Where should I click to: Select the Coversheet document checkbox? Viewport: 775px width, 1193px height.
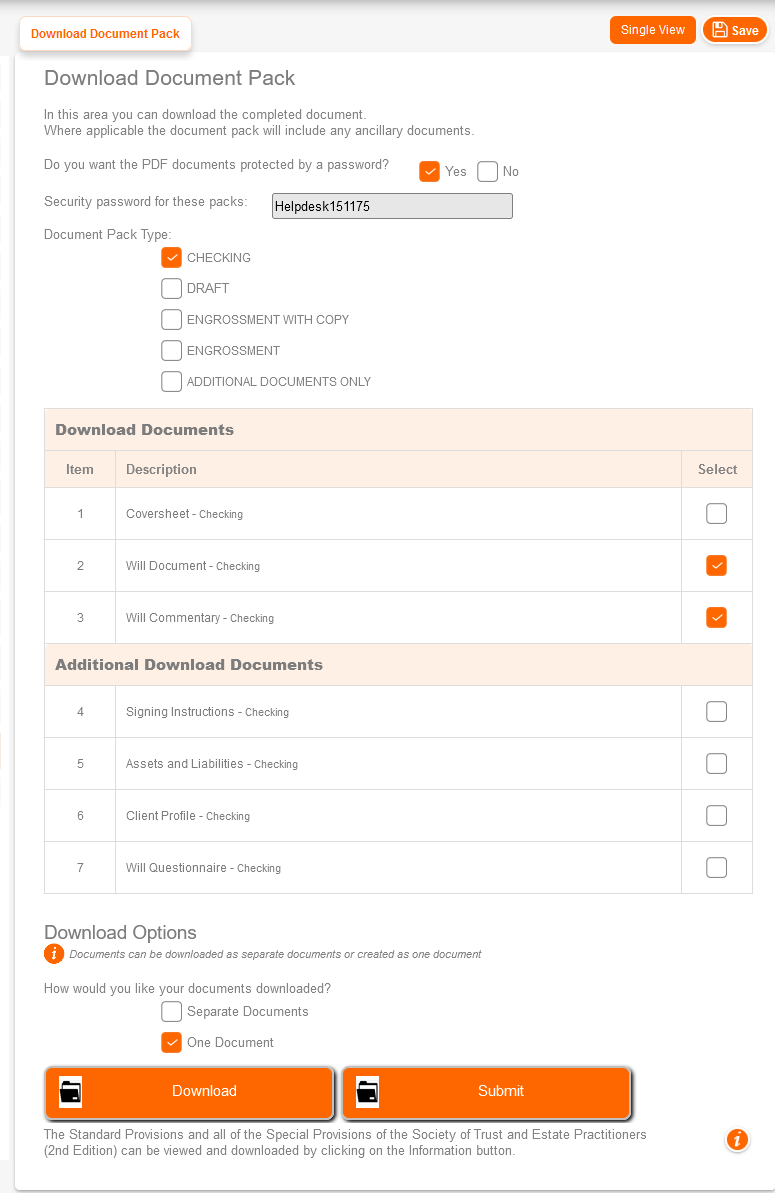716,514
